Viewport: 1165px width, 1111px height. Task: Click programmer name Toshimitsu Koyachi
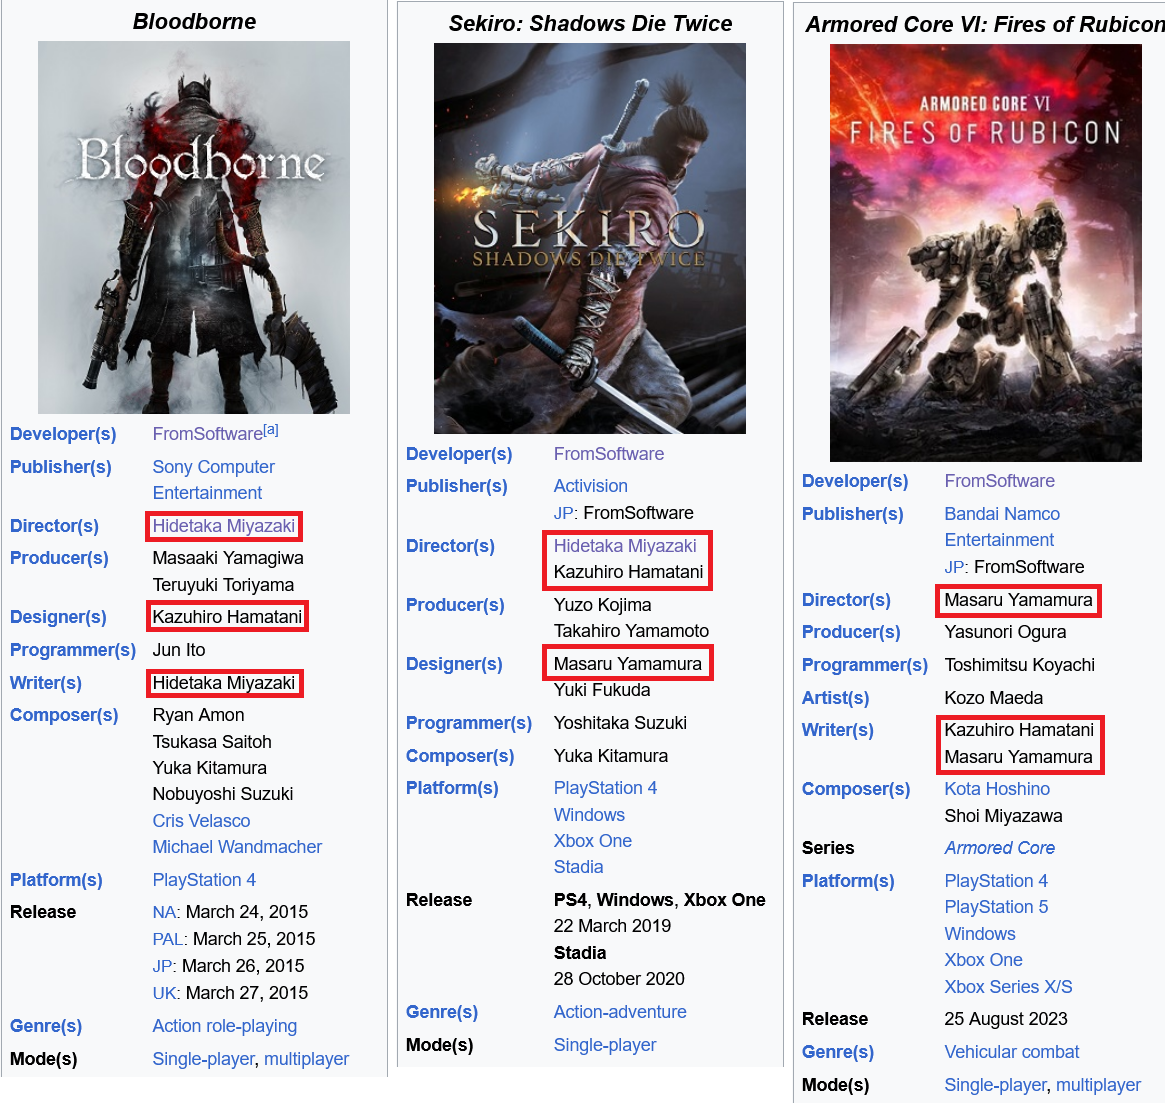1019,665
